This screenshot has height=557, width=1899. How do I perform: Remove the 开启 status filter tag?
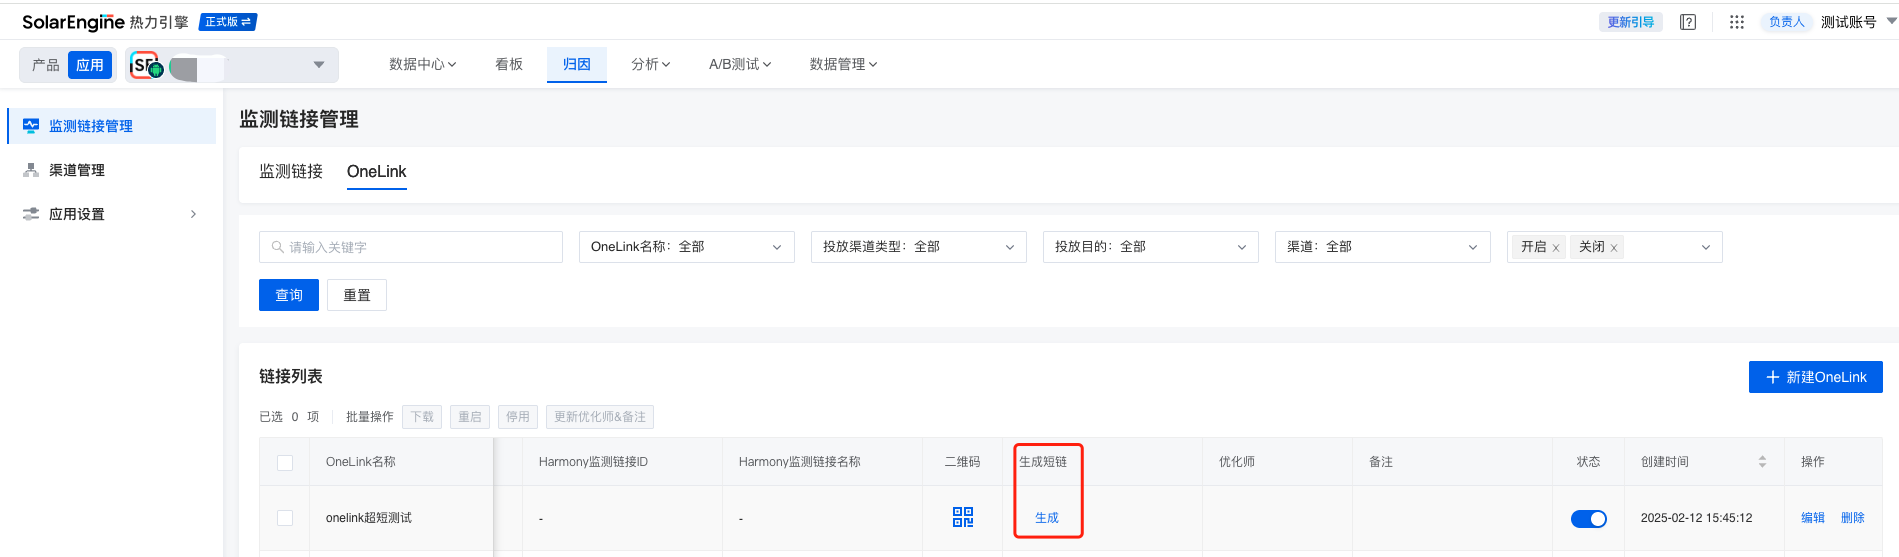(1556, 248)
